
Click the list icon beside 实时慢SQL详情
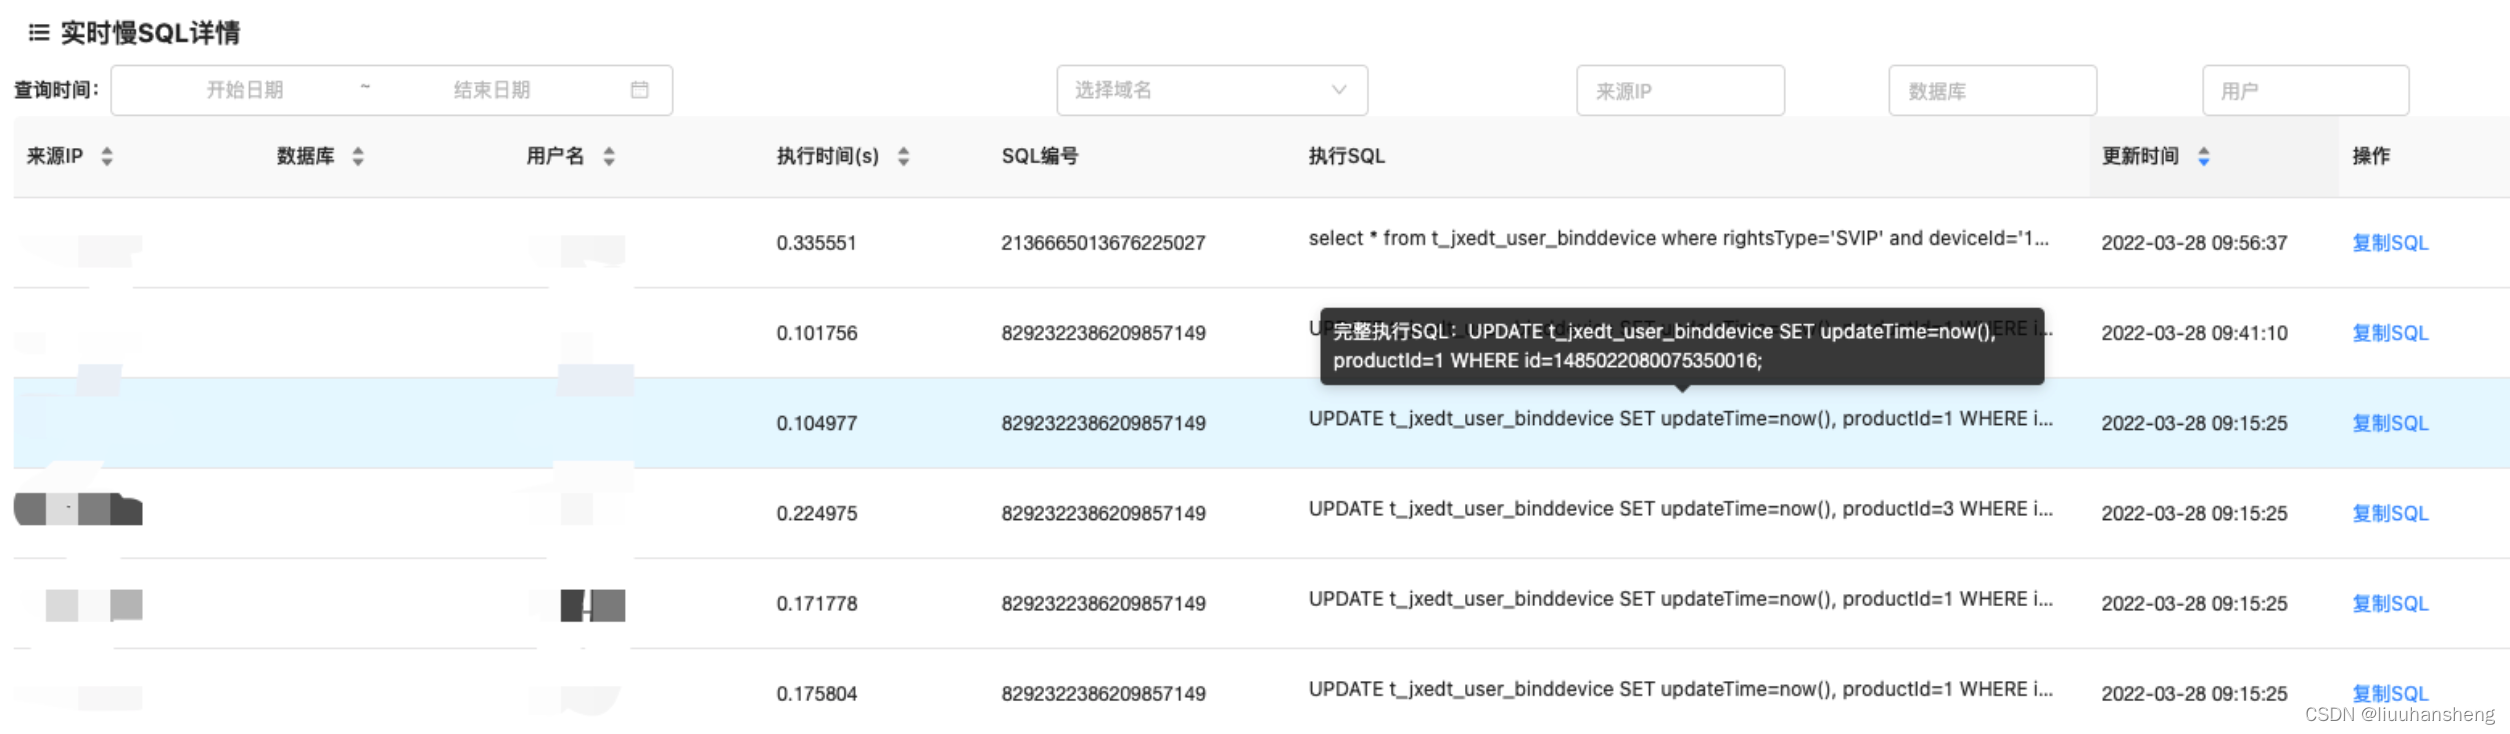coord(38,33)
